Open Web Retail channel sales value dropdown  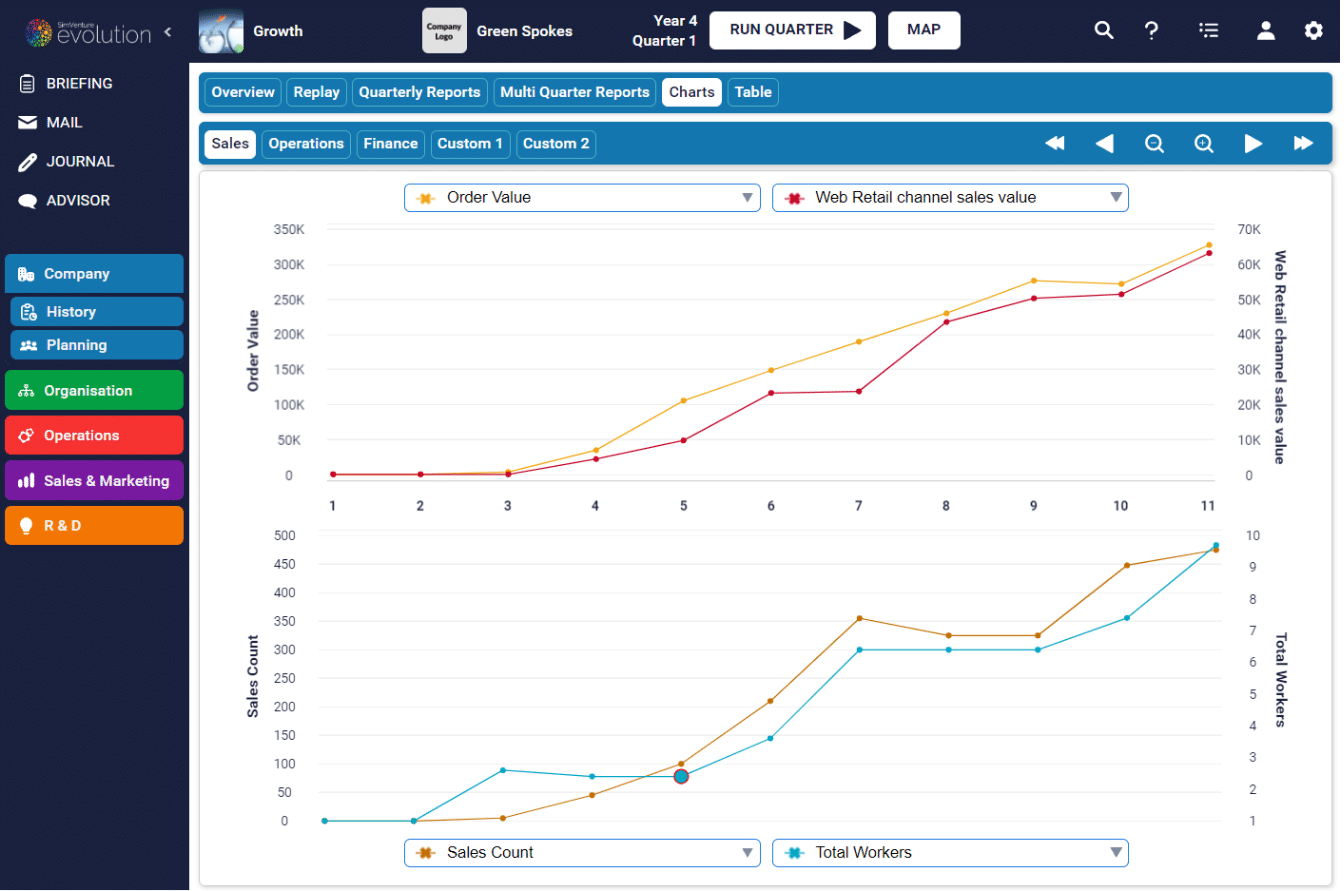(949, 198)
